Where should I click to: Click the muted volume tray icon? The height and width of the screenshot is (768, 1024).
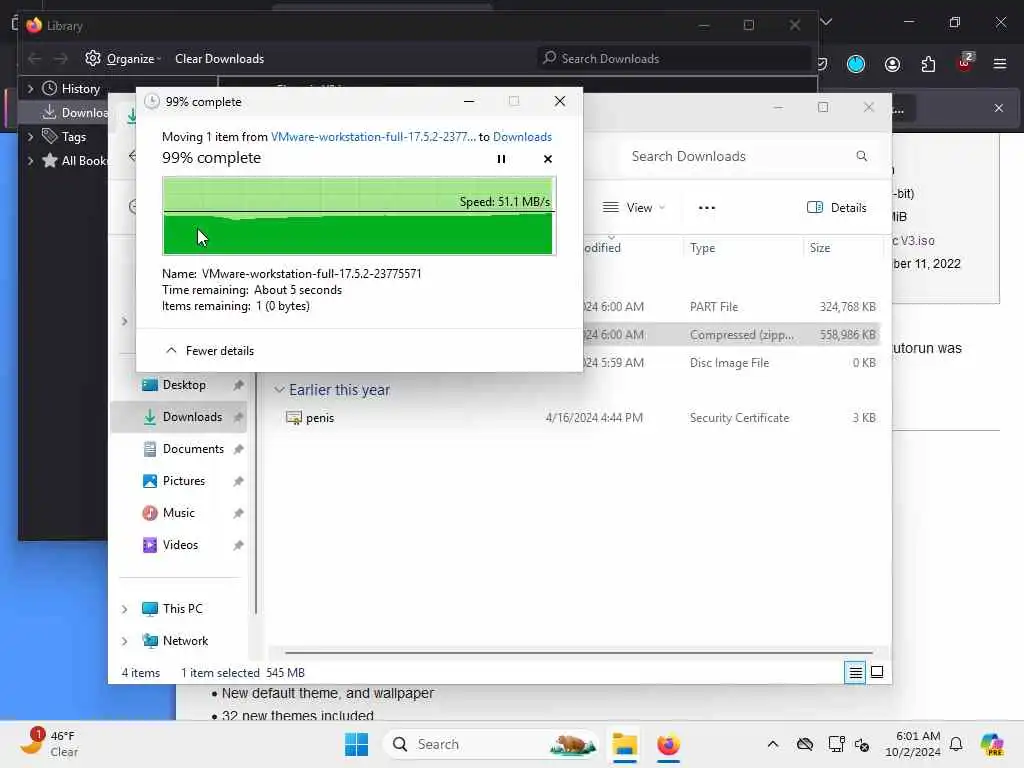[862, 744]
